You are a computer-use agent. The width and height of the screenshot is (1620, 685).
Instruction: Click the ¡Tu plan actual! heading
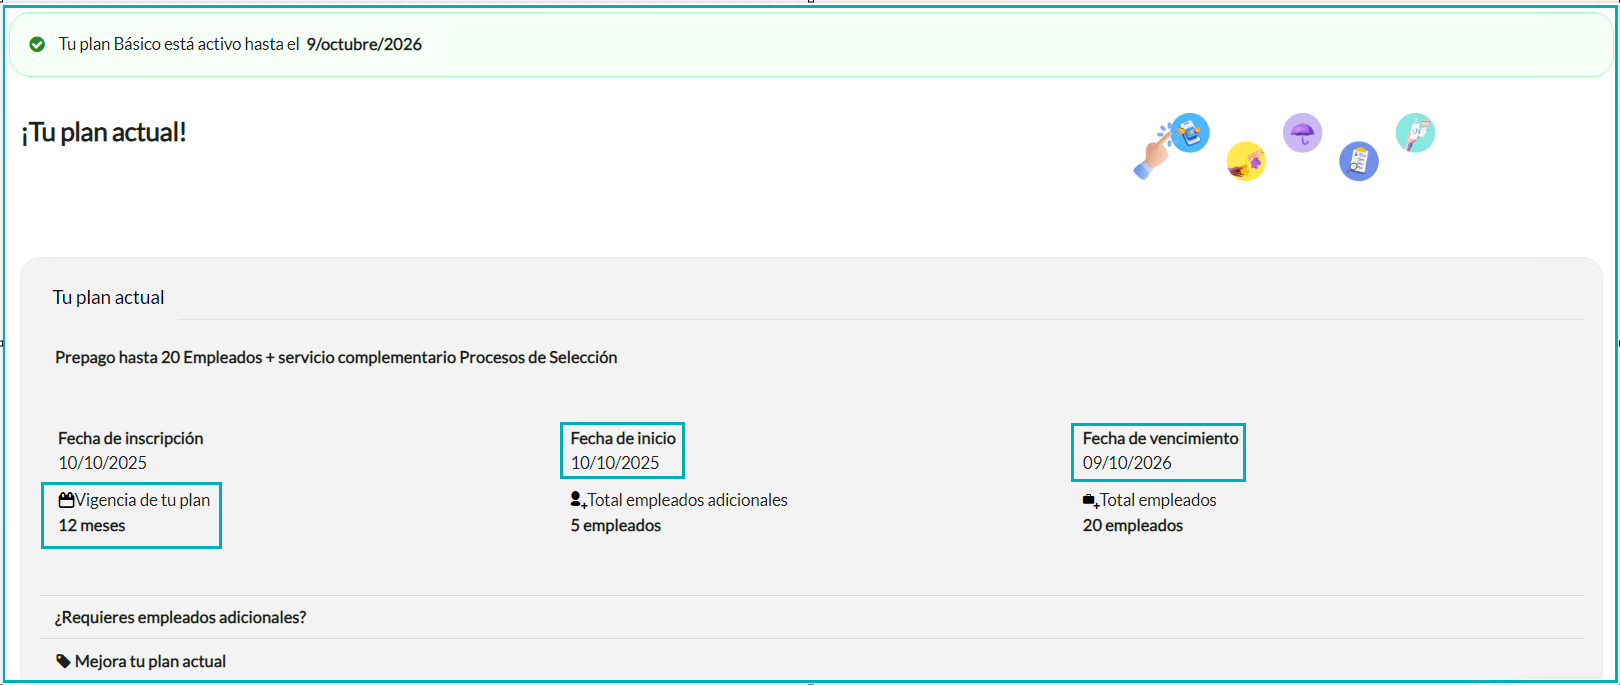click(x=104, y=132)
